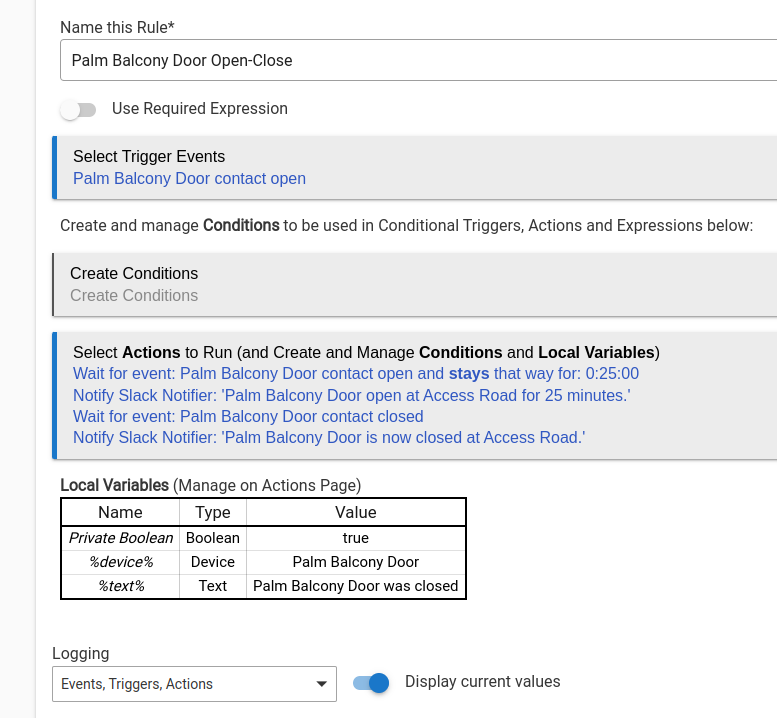Click the 'Palm Balcony Door was closed' value

pyautogui.click(x=355, y=586)
